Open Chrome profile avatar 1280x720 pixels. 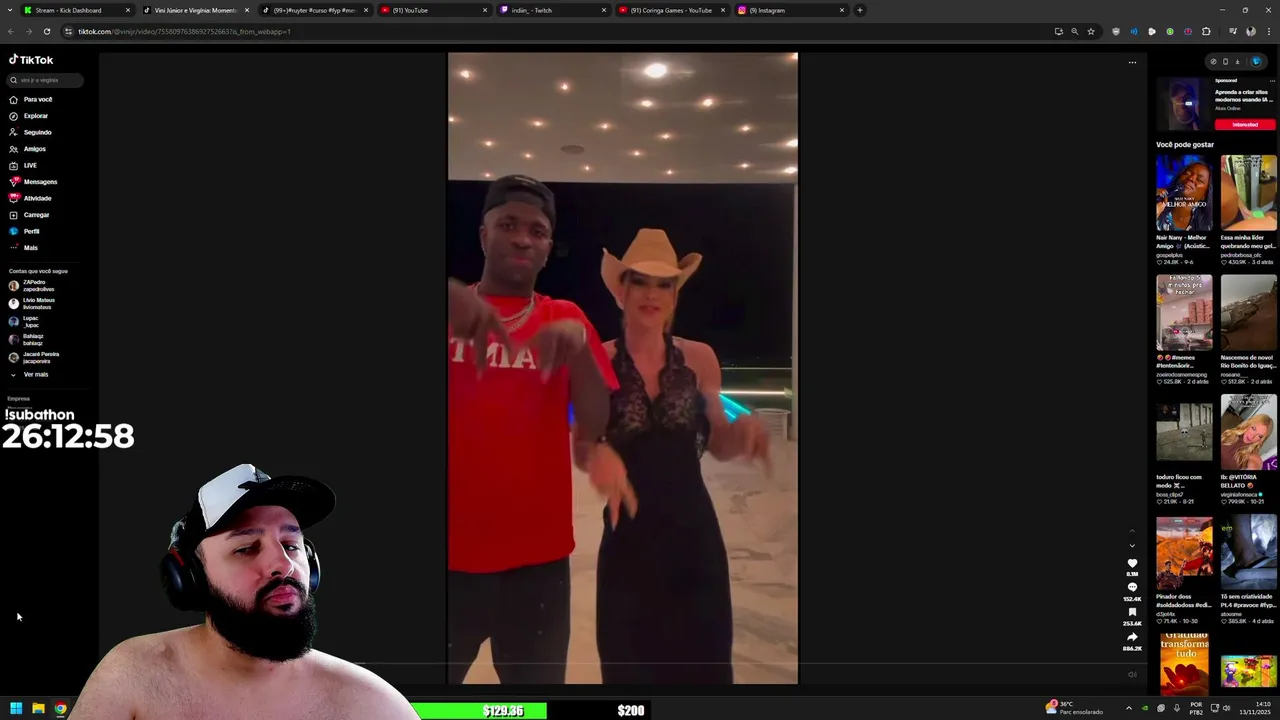pos(1251,31)
